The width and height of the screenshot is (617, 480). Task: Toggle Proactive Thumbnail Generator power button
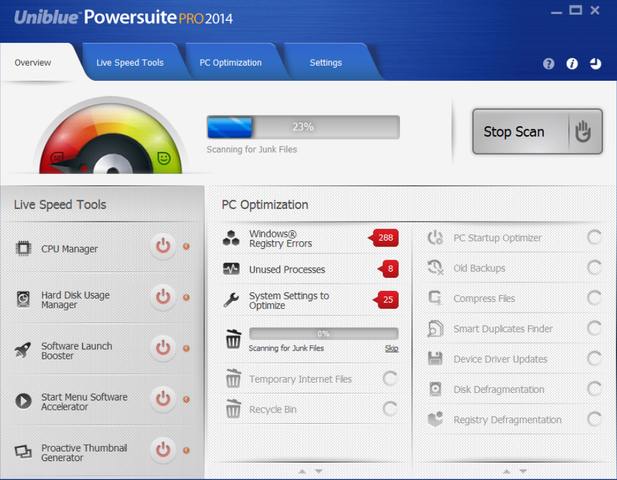pos(163,450)
